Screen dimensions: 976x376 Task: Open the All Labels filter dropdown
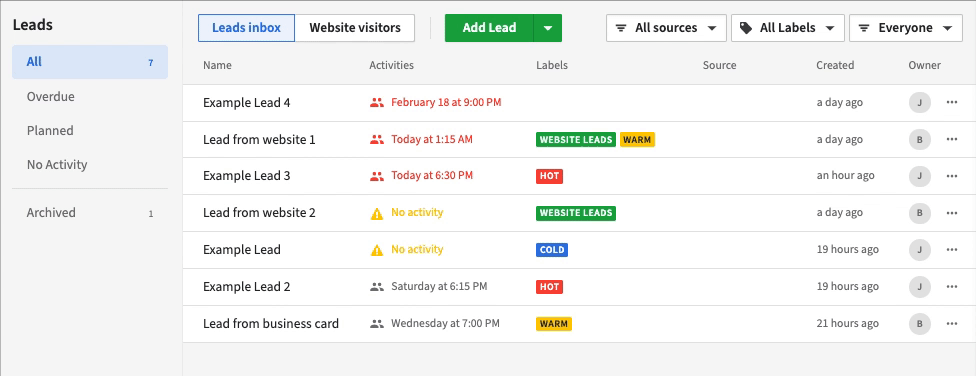pyautogui.click(x=787, y=28)
